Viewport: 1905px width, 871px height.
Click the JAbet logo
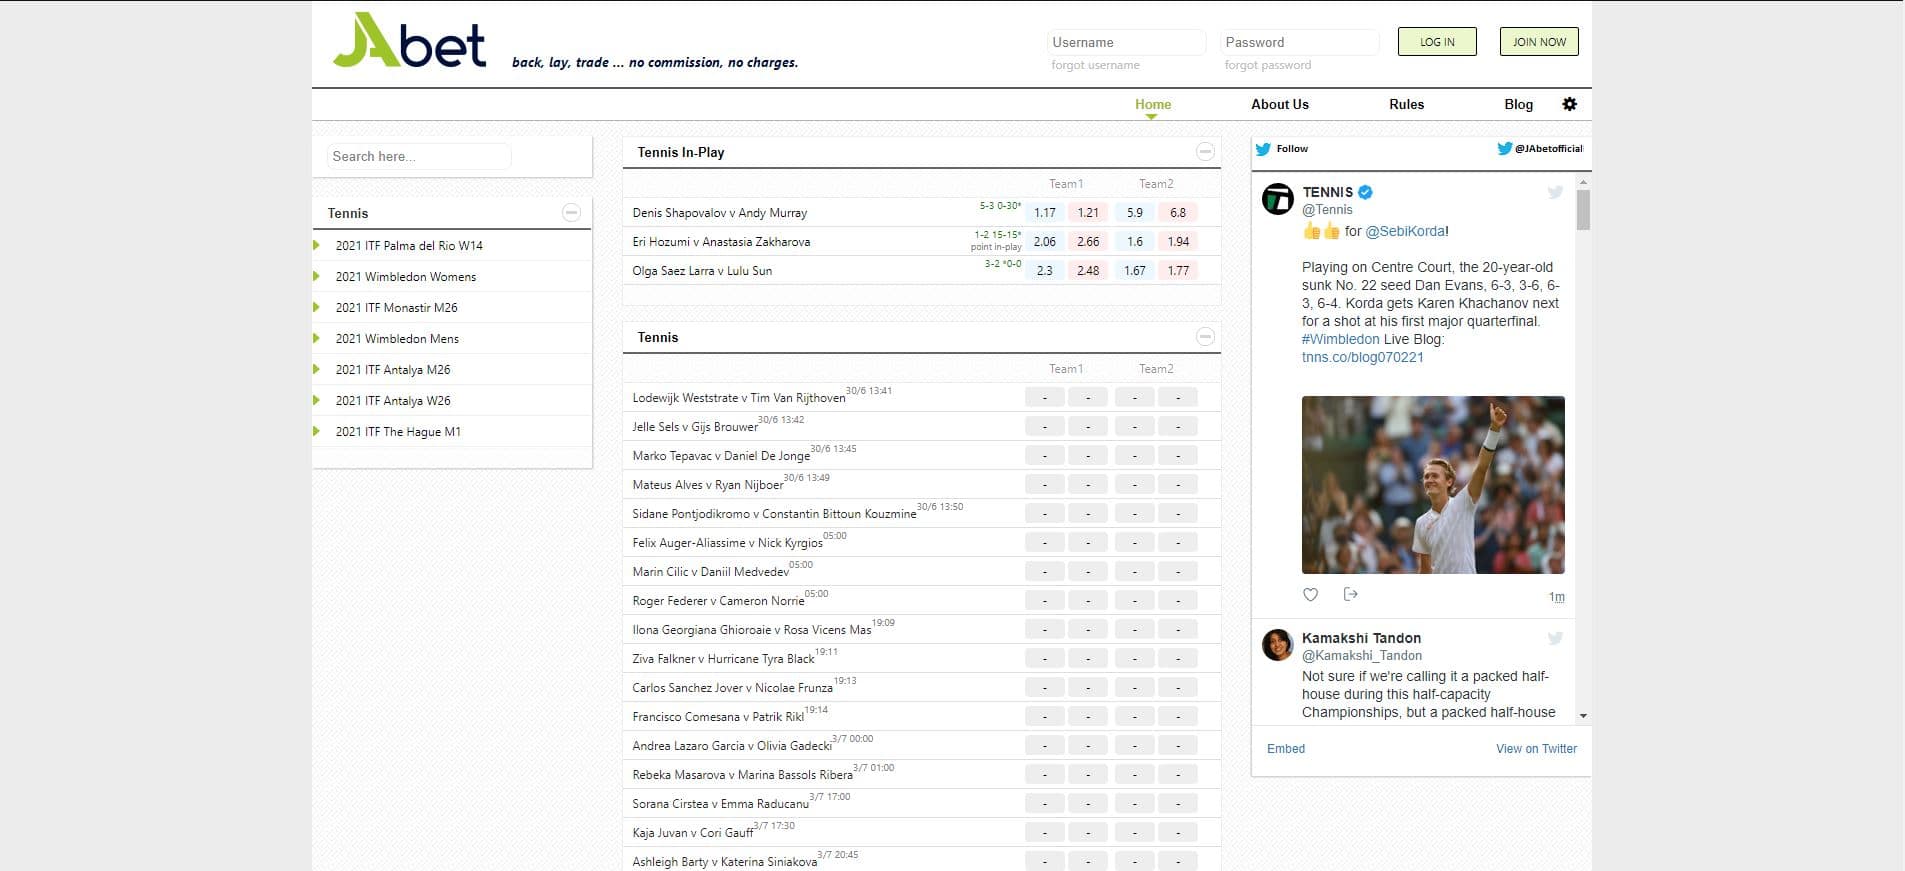[410, 42]
